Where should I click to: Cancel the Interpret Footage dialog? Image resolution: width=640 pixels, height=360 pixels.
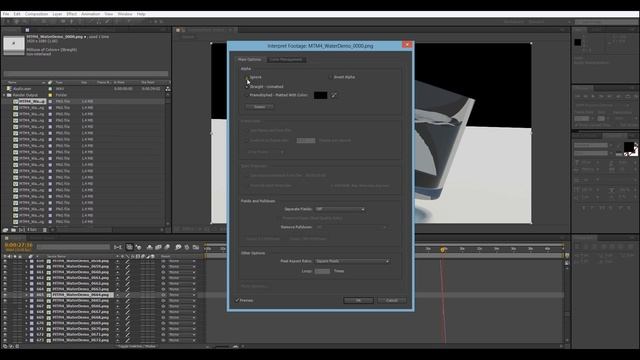click(392, 300)
